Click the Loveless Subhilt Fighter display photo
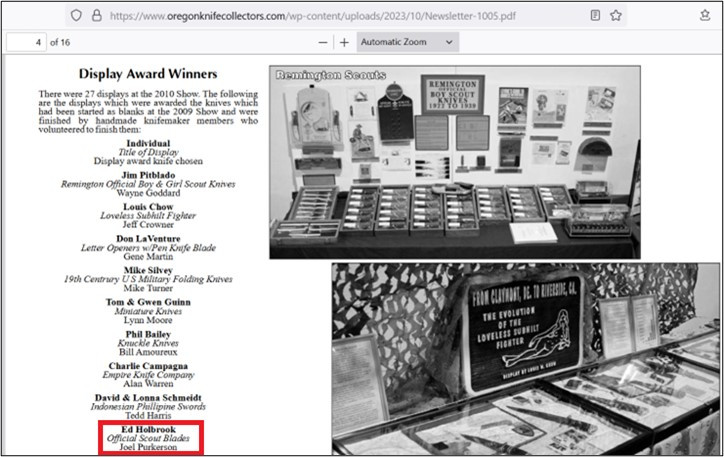Viewport: 724px width, 457px height. (x=525, y=359)
